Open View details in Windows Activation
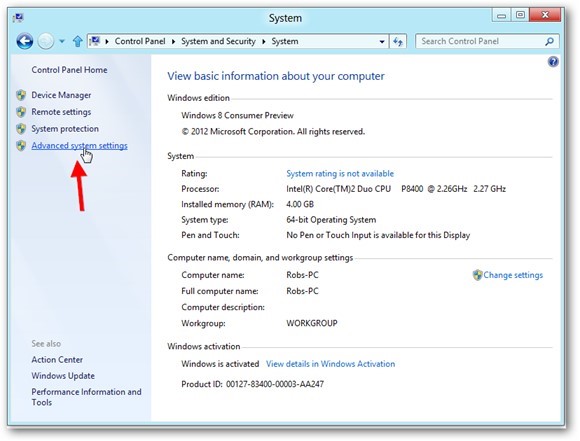The width and height of the screenshot is (580, 441). [330, 364]
